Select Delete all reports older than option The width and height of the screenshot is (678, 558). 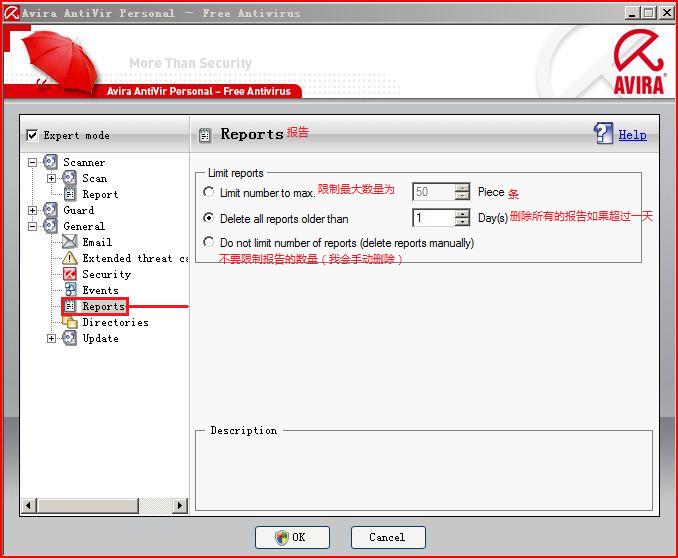[x=208, y=218]
